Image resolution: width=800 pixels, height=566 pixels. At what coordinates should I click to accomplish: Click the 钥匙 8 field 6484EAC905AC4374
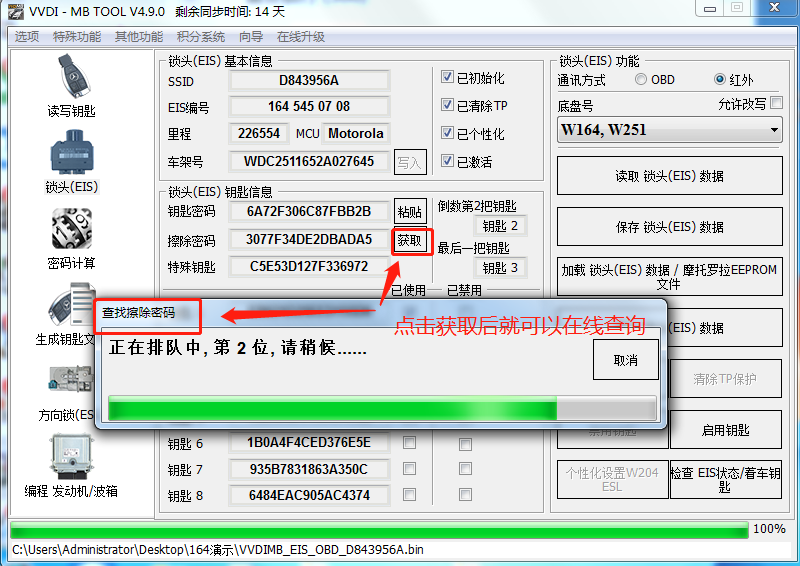pyautogui.click(x=309, y=495)
